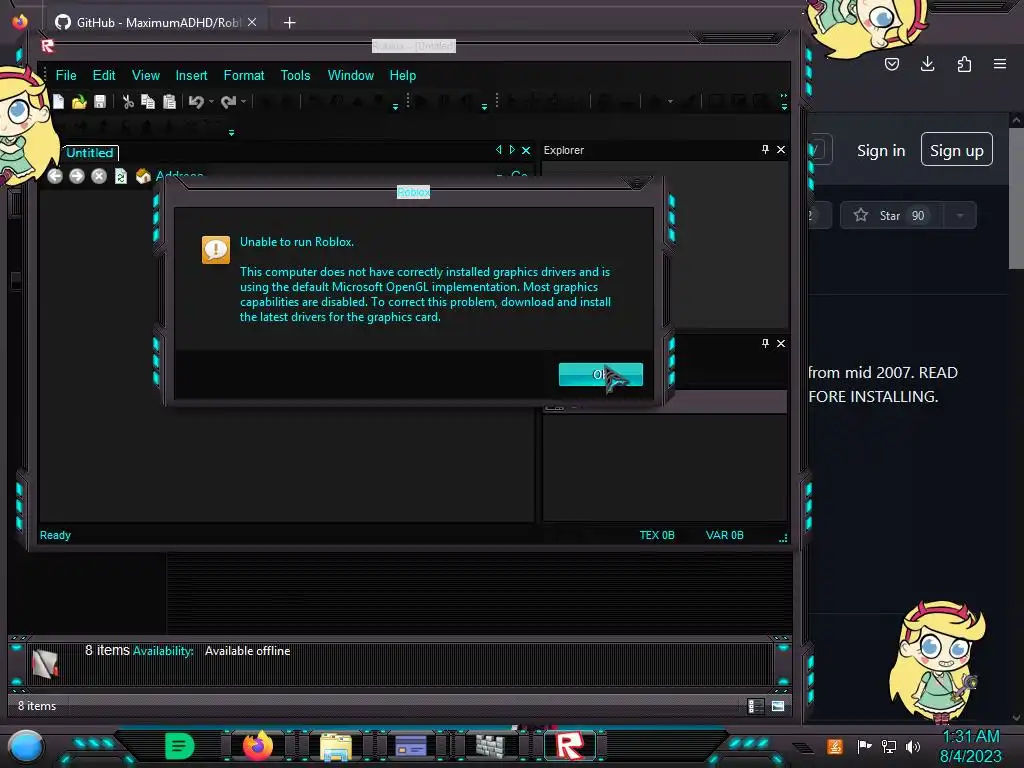Open toolbar options after the Redo group

(x=395, y=106)
